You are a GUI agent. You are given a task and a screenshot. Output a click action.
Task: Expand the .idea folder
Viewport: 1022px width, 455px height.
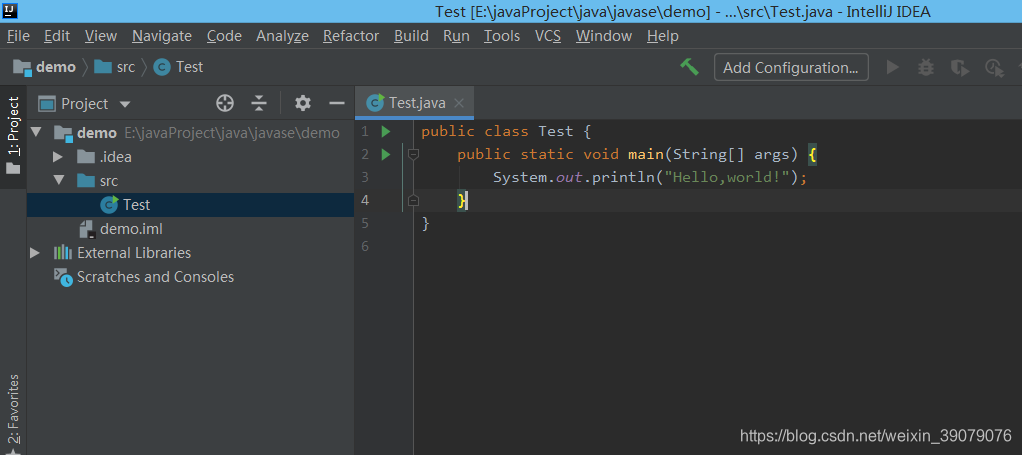[57, 157]
